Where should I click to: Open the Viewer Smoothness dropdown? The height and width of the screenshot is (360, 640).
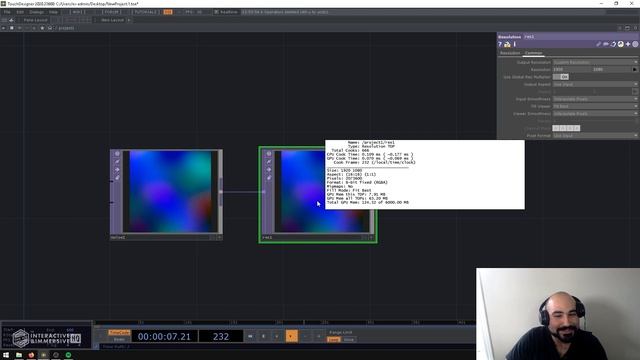pos(595,113)
